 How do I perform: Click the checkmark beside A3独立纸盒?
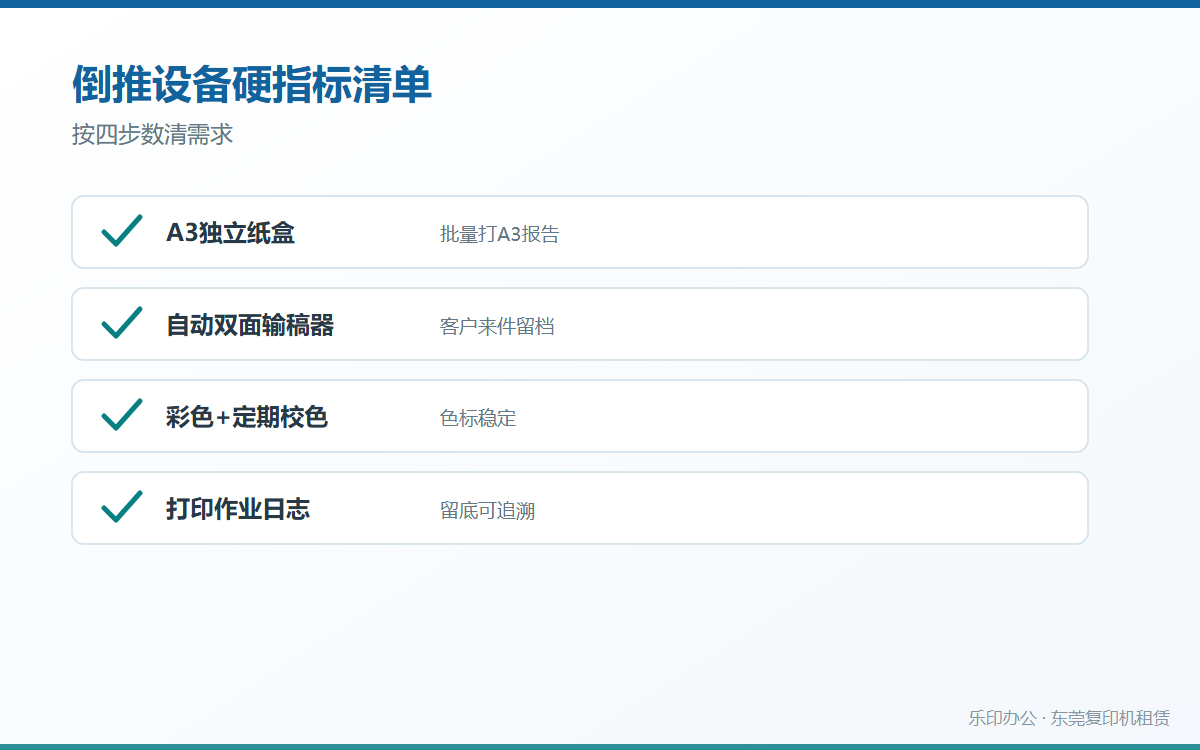pyautogui.click(x=122, y=231)
